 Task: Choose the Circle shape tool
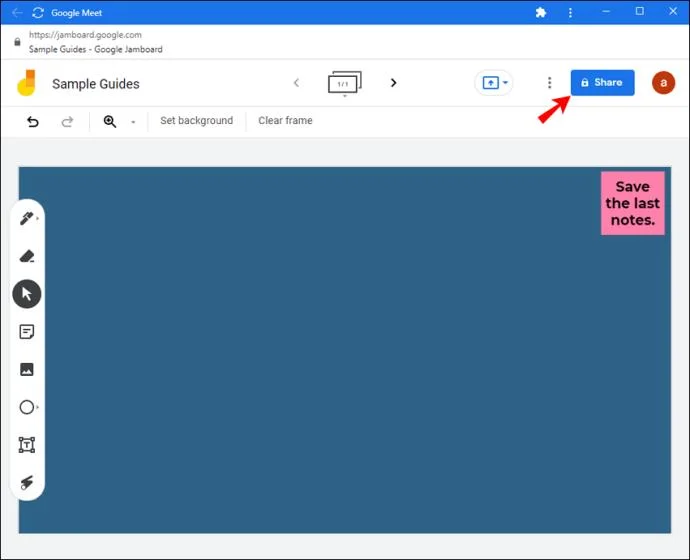[27, 407]
